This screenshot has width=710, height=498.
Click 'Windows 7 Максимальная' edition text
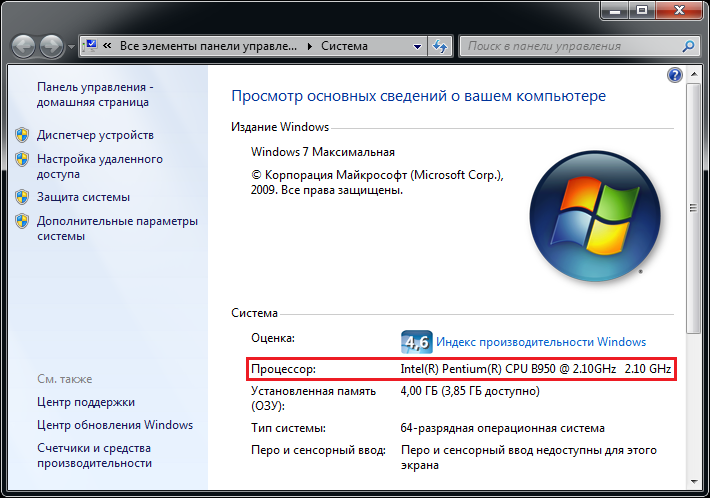click(x=323, y=152)
